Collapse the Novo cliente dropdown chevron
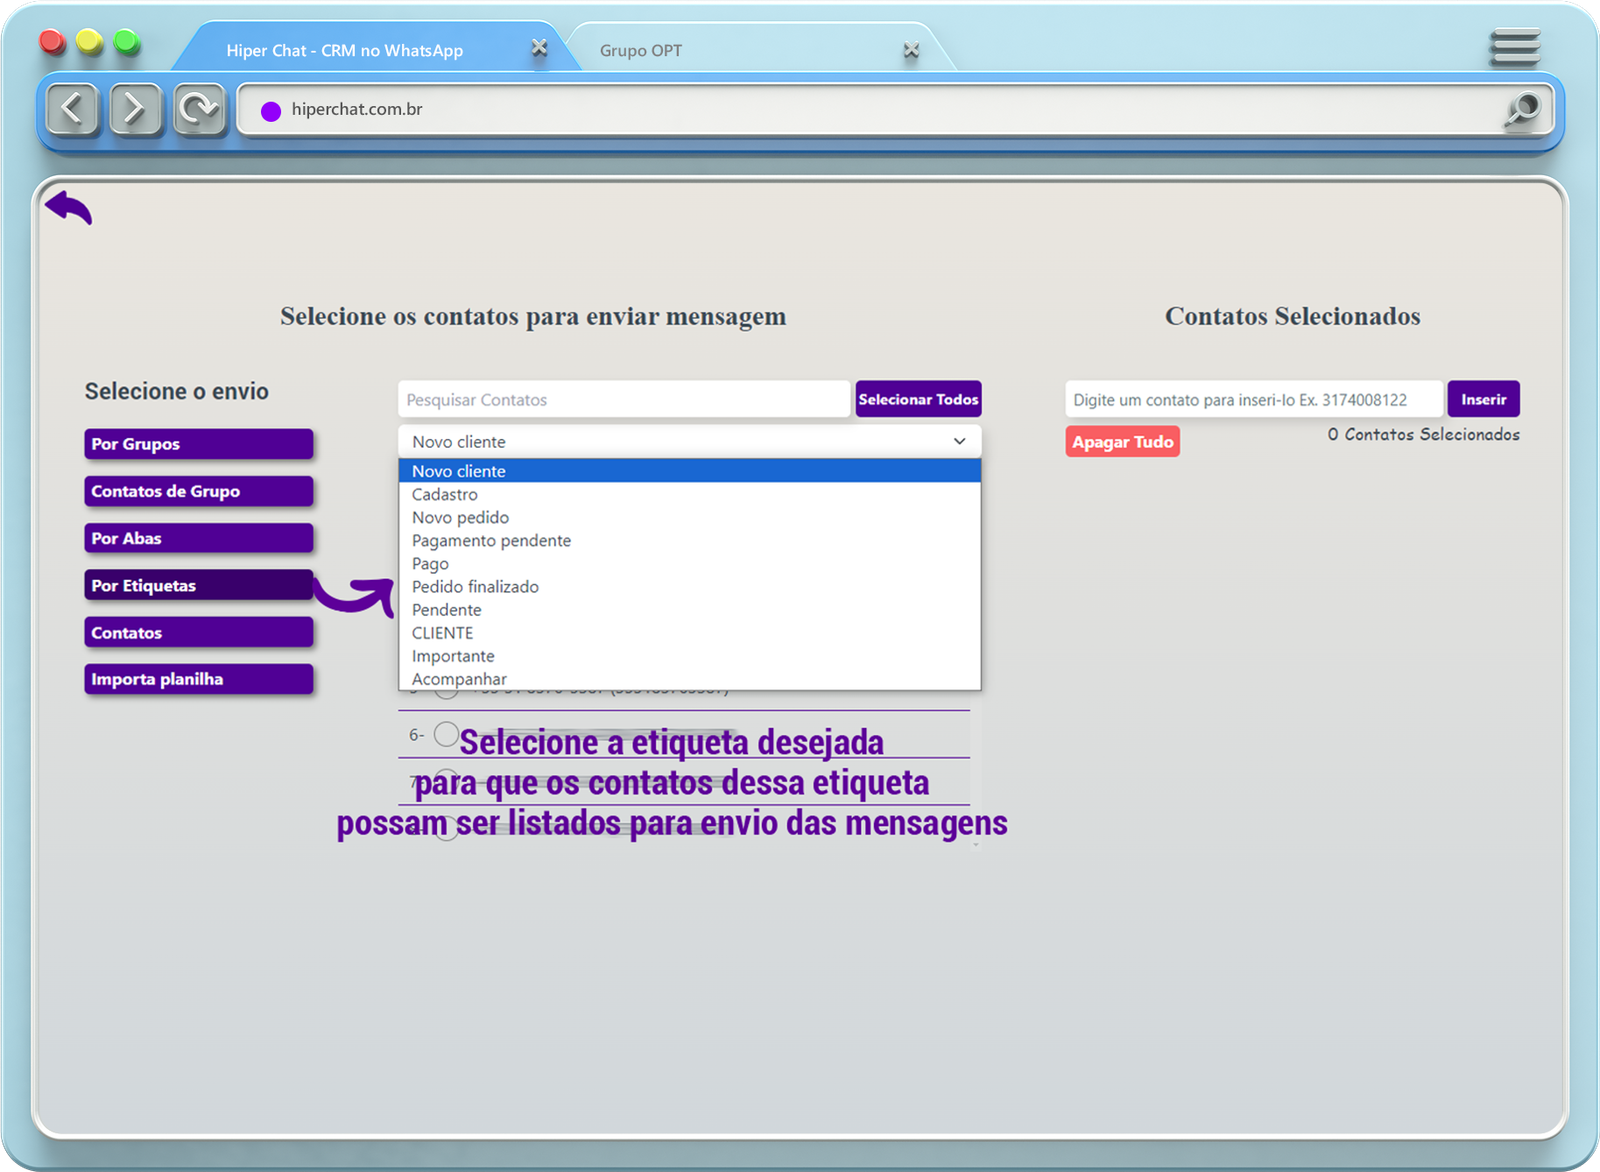The height and width of the screenshot is (1172, 1600). coord(959,441)
